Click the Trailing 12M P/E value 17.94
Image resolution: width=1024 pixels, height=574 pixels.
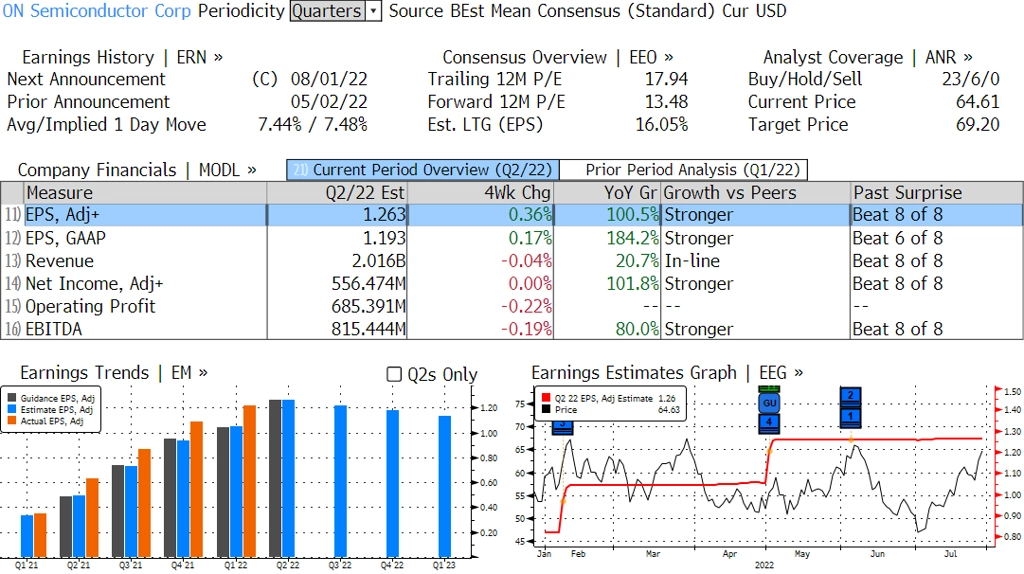tap(666, 79)
